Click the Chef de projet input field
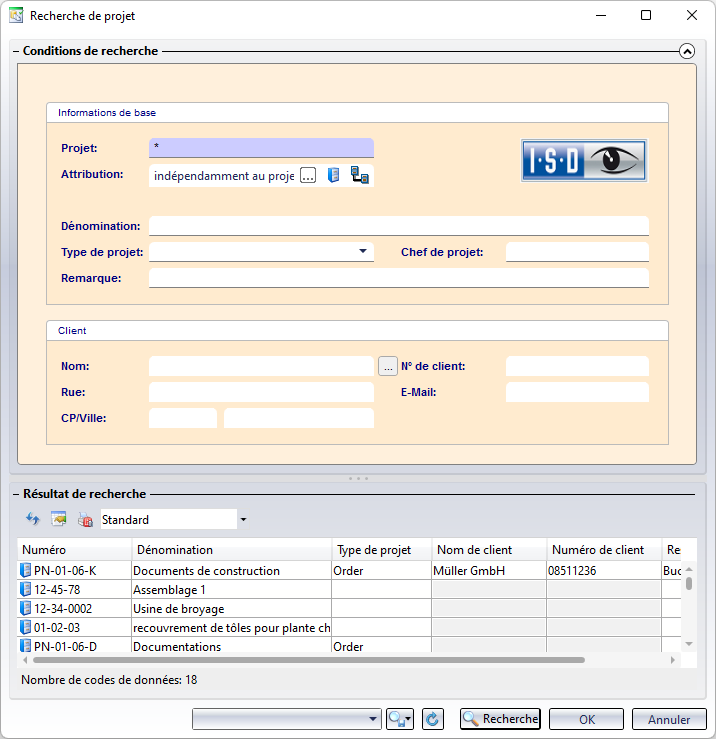 [x=577, y=252]
